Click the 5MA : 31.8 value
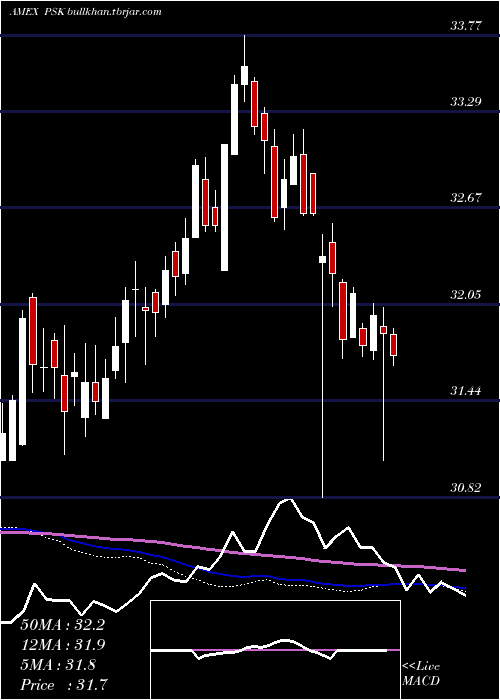The height and width of the screenshot is (700, 500). (58, 665)
